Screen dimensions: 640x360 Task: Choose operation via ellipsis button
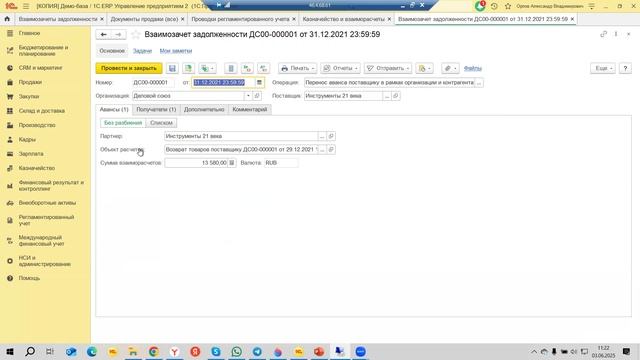479,82
